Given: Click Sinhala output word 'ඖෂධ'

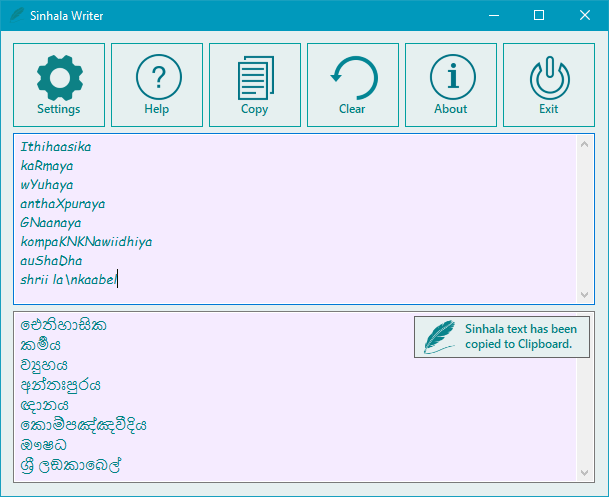Looking at the screenshot, I should coord(44,445).
